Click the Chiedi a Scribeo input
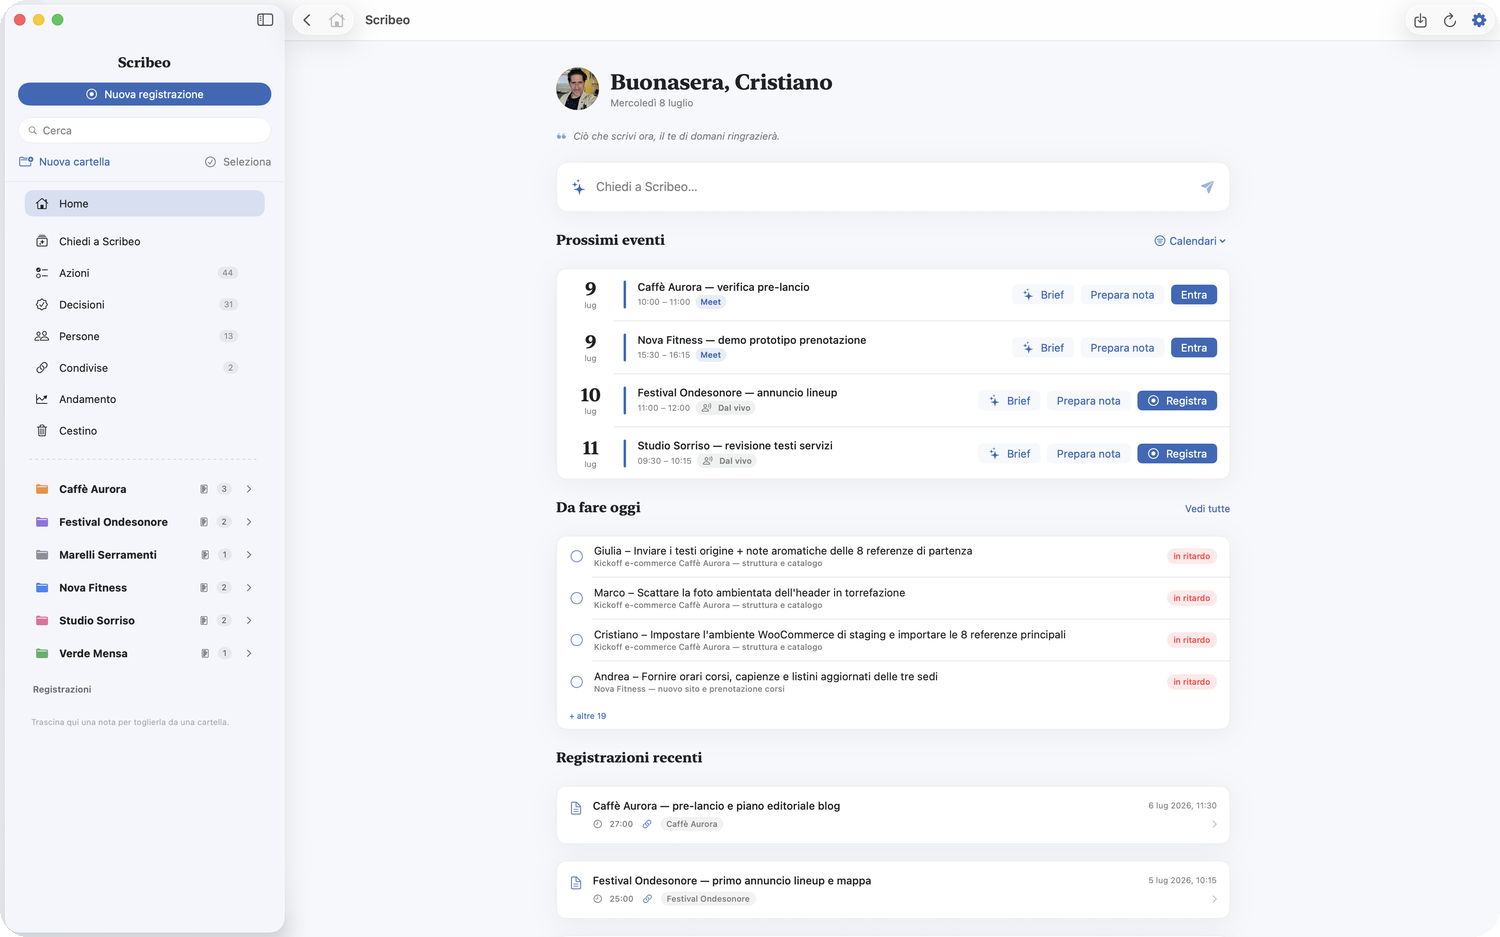This screenshot has width=1500, height=937. tap(893, 187)
